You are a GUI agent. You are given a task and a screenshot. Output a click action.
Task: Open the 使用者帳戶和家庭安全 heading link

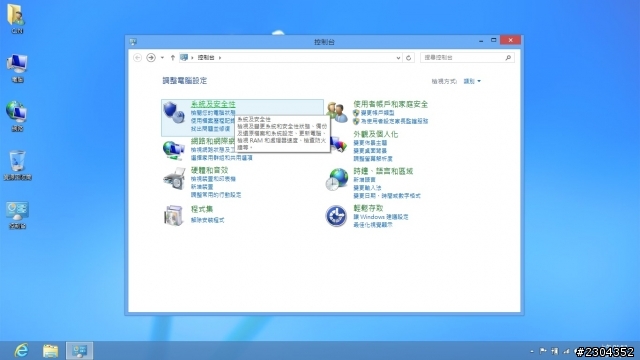[391, 104]
